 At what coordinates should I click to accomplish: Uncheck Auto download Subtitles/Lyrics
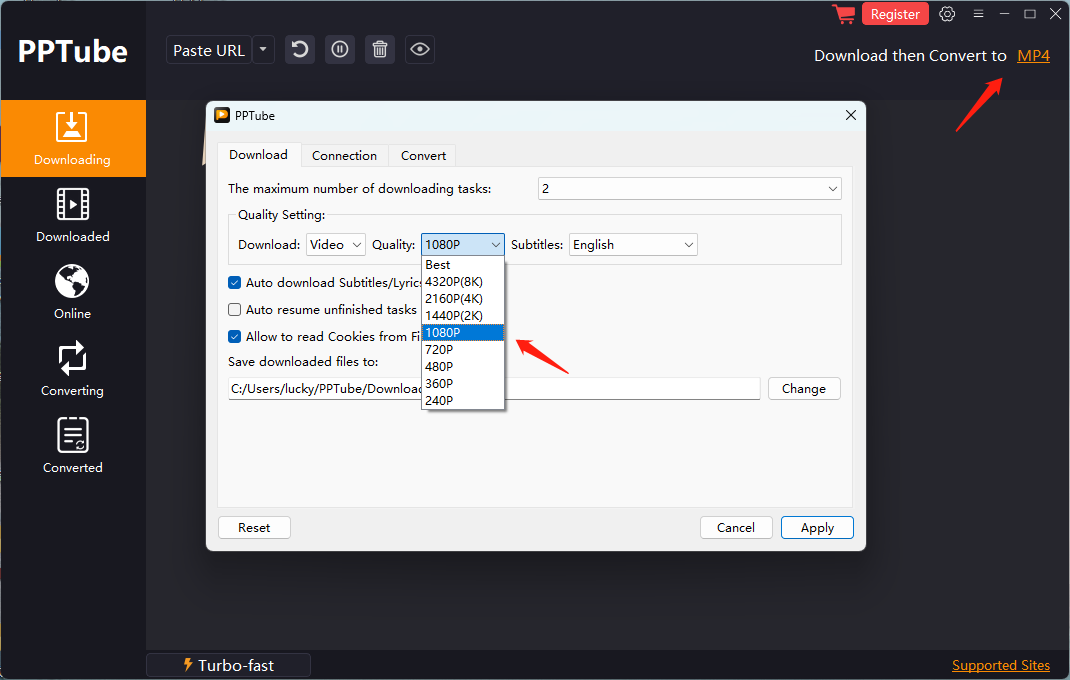tap(234, 282)
